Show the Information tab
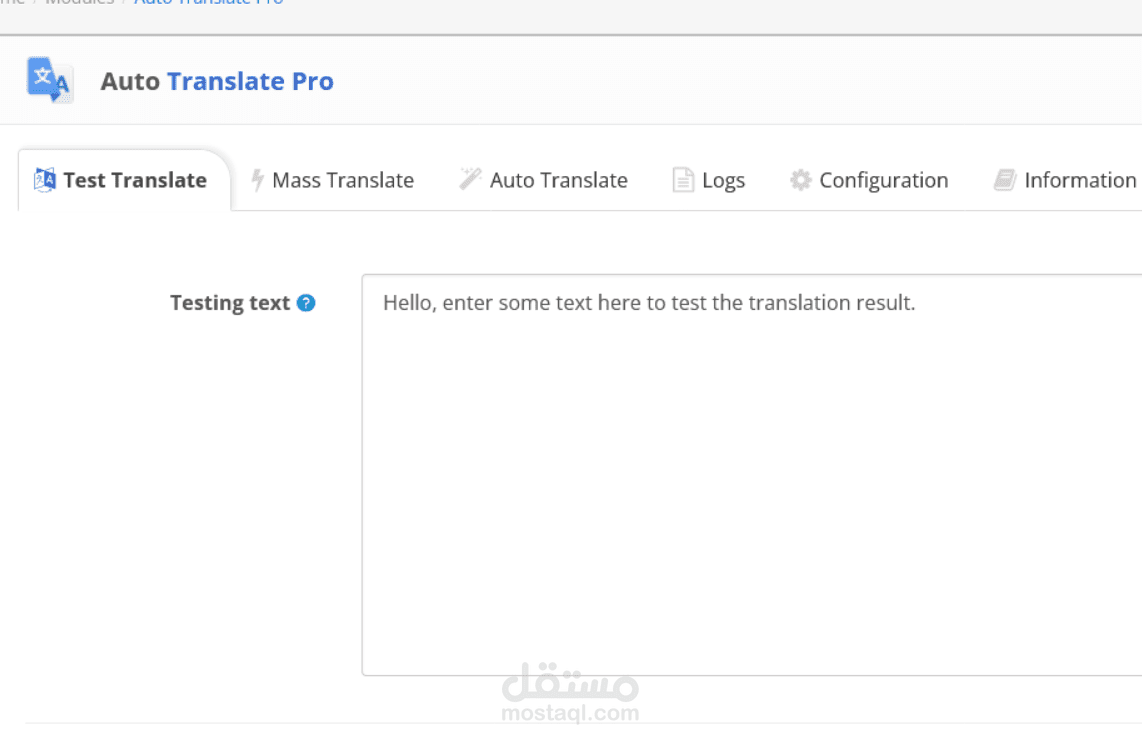 click(x=1065, y=180)
